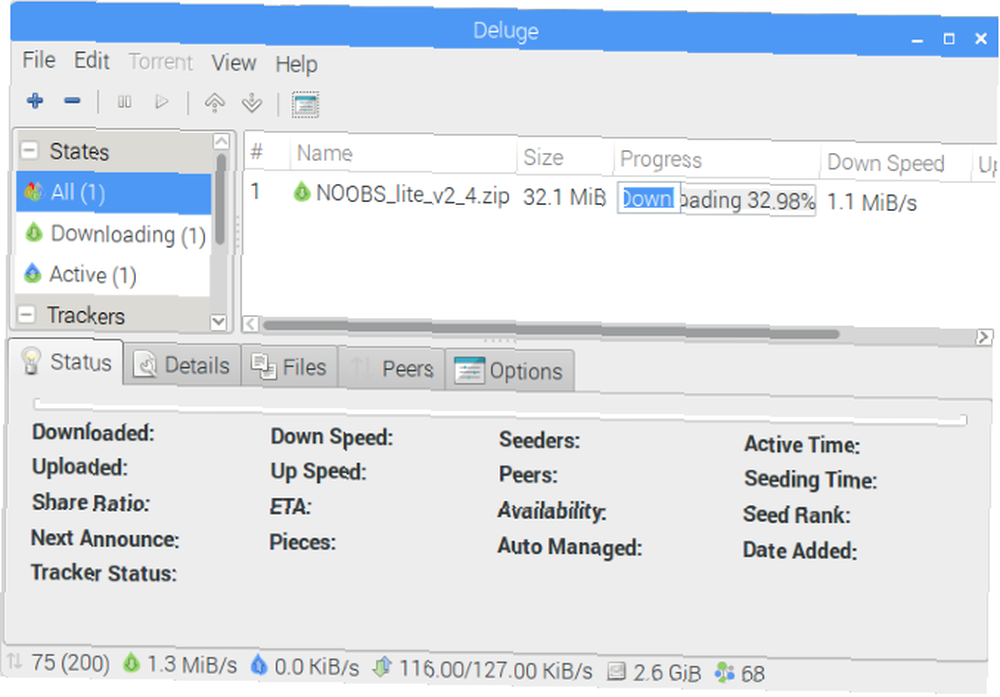Sort torrents by # column

click(x=267, y=152)
